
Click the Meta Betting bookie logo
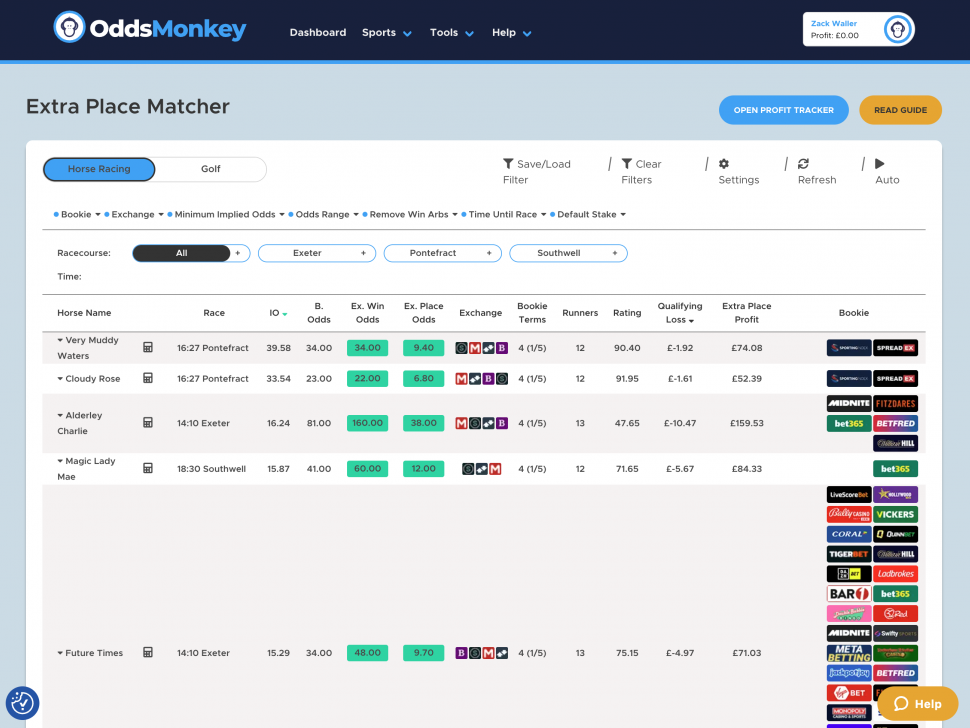point(849,653)
